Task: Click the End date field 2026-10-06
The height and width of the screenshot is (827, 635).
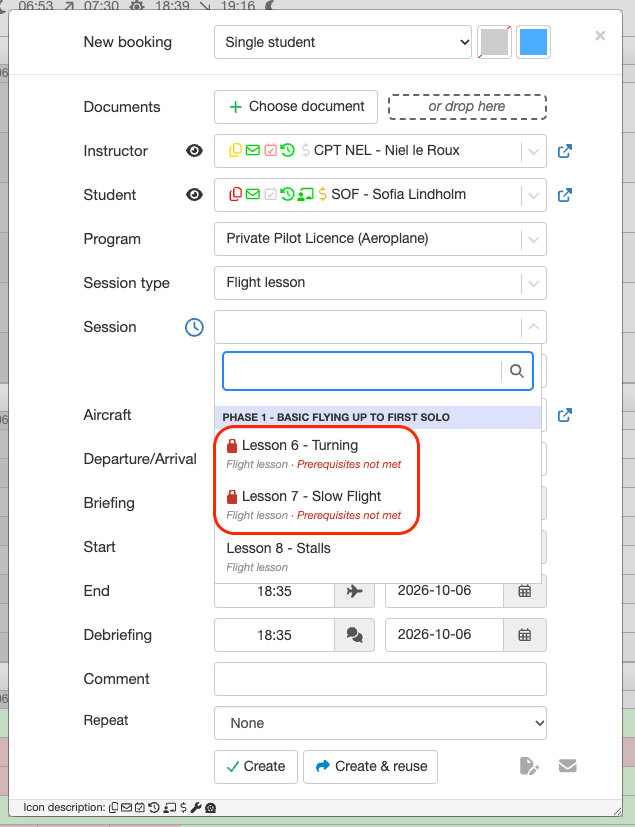Action: point(445,591)
